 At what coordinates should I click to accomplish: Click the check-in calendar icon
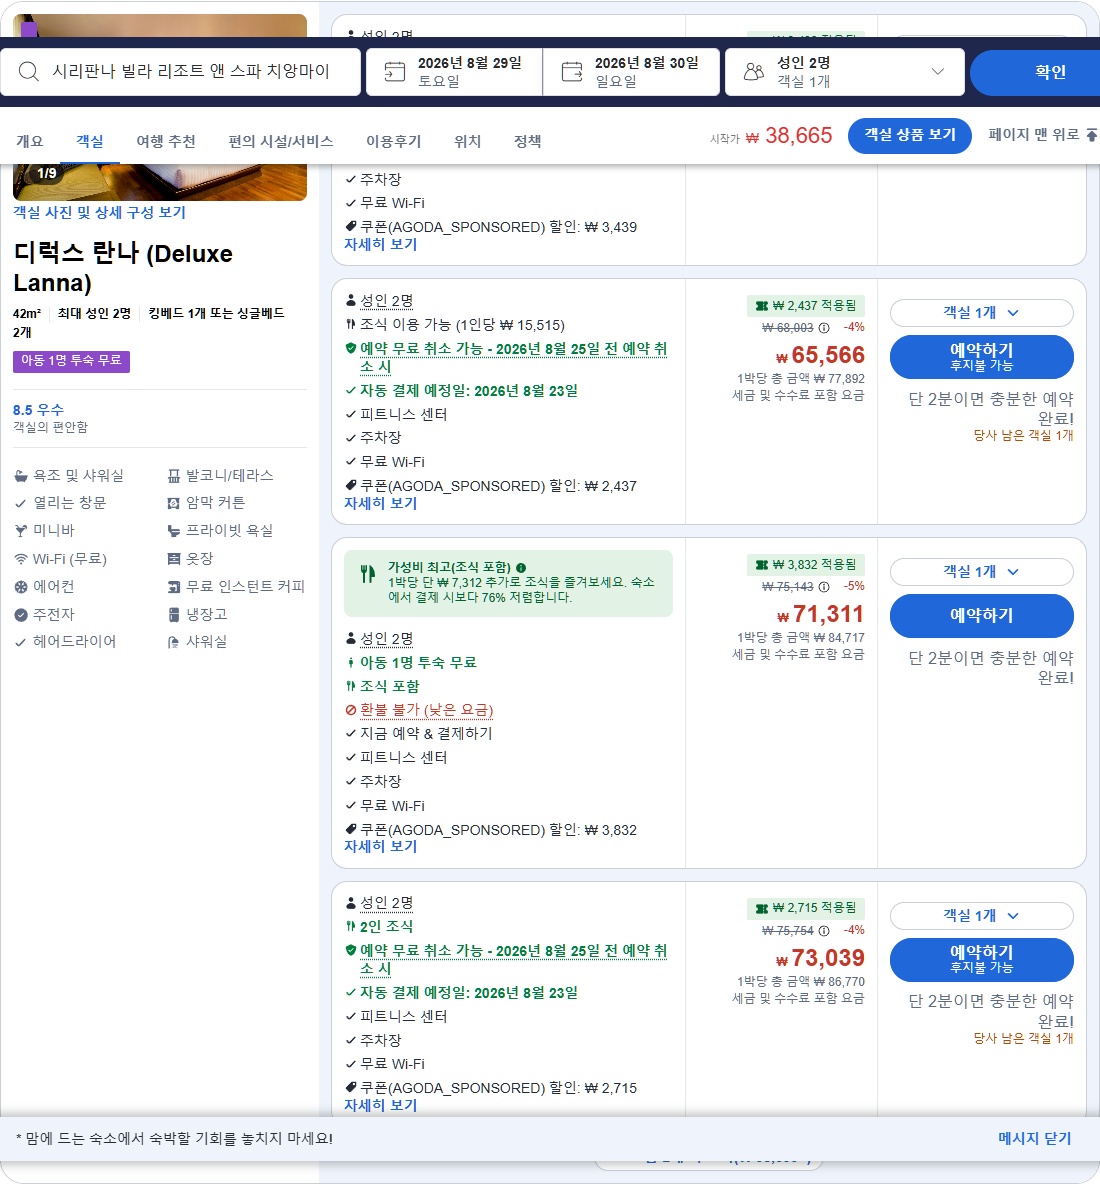(394, 72)
